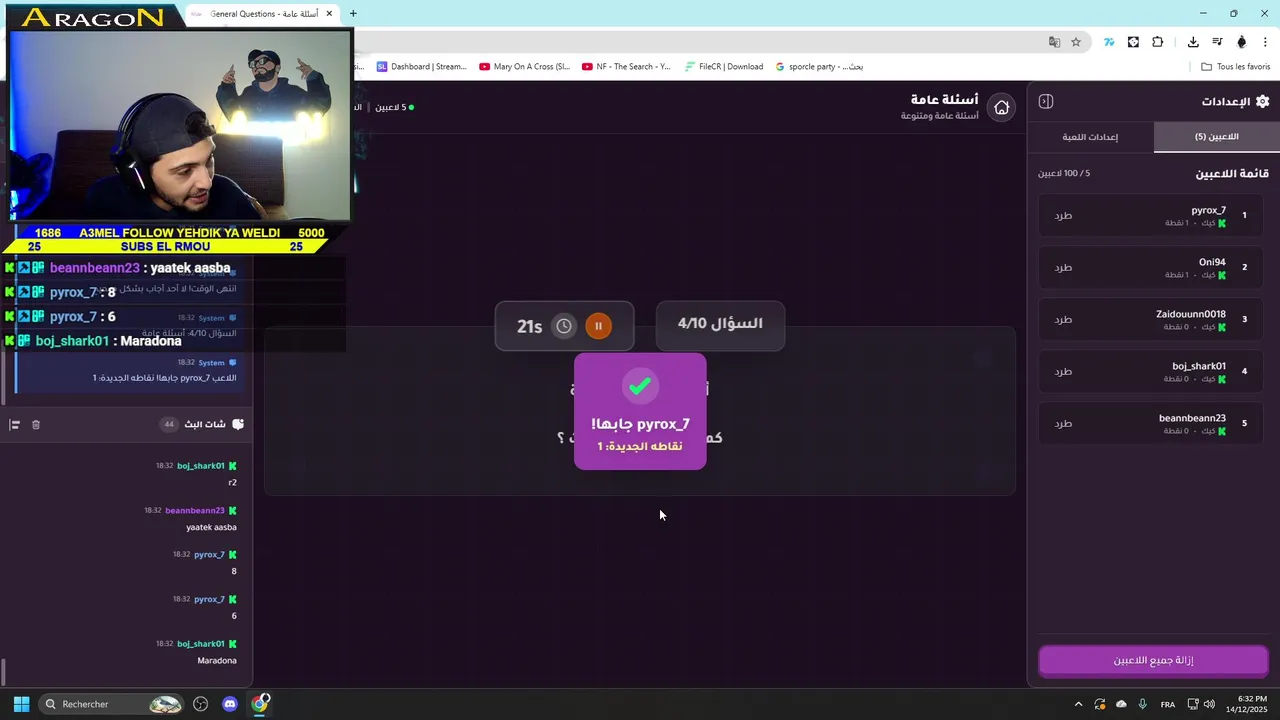Open the network icon in the tray
This screenshot has height=720, width=1280.
coord(1192,704)
